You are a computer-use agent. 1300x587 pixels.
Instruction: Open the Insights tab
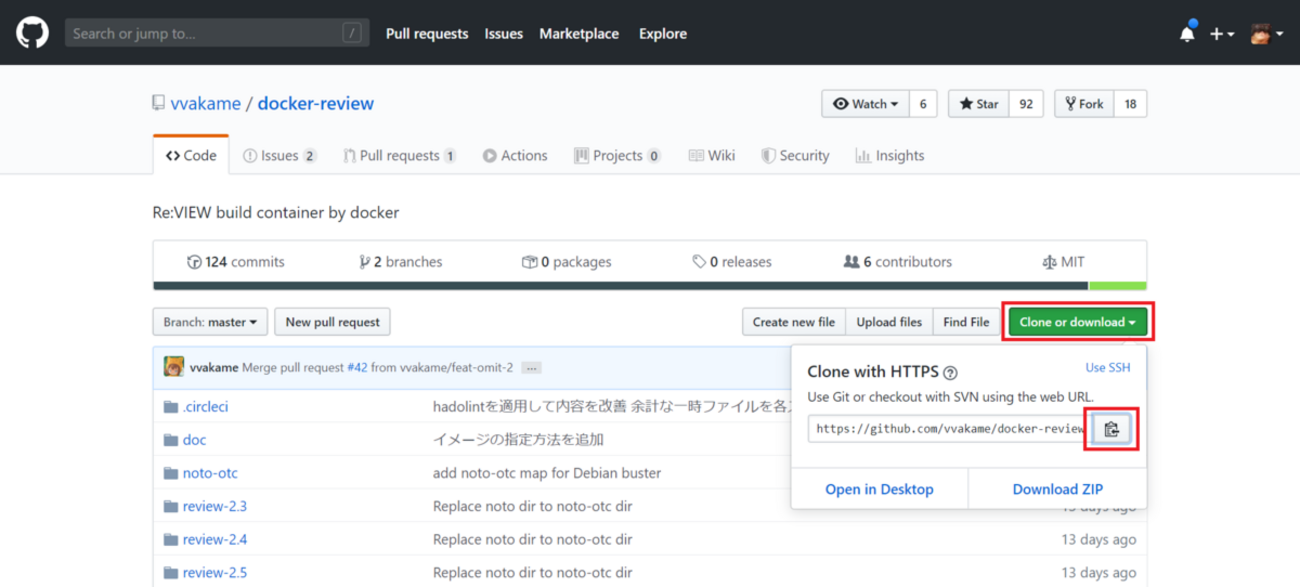(x=889, y=156)
